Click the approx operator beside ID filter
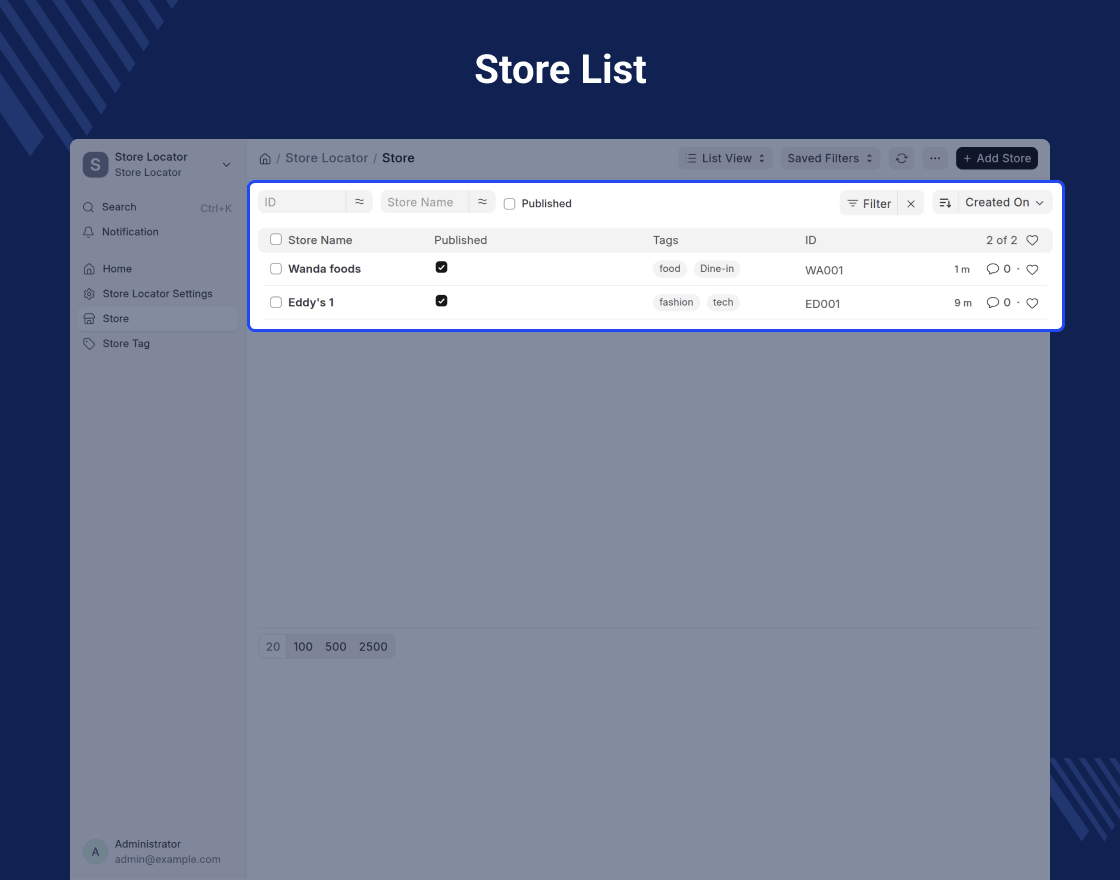The image size is (1120, 880). [x=359, y=202]
